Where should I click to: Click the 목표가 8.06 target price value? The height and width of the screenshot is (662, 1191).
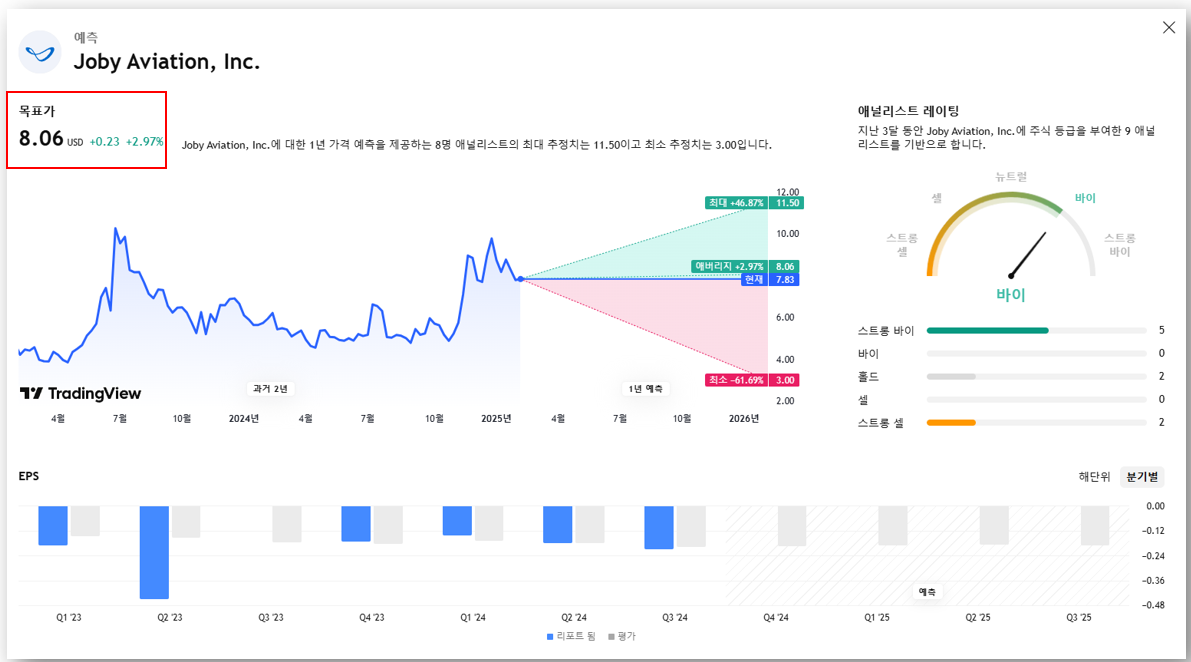coord(41,138)
